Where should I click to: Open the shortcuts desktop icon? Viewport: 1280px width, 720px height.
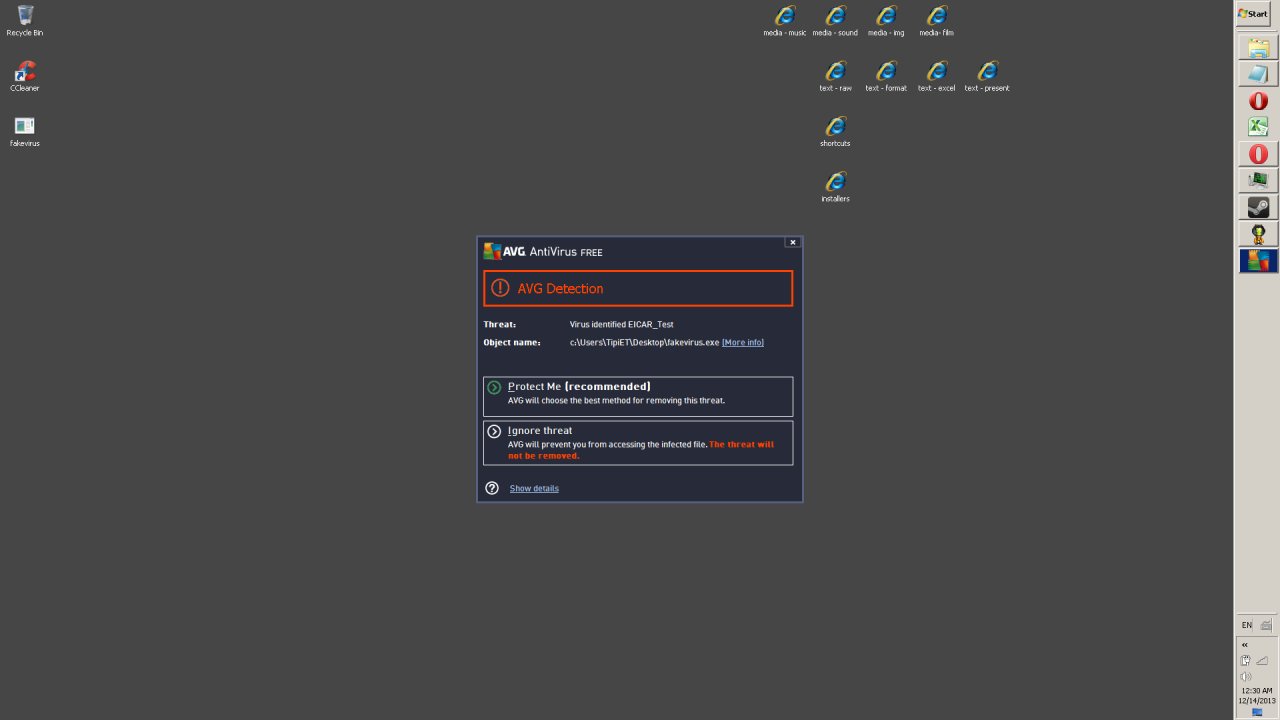[x=835, y=131]
